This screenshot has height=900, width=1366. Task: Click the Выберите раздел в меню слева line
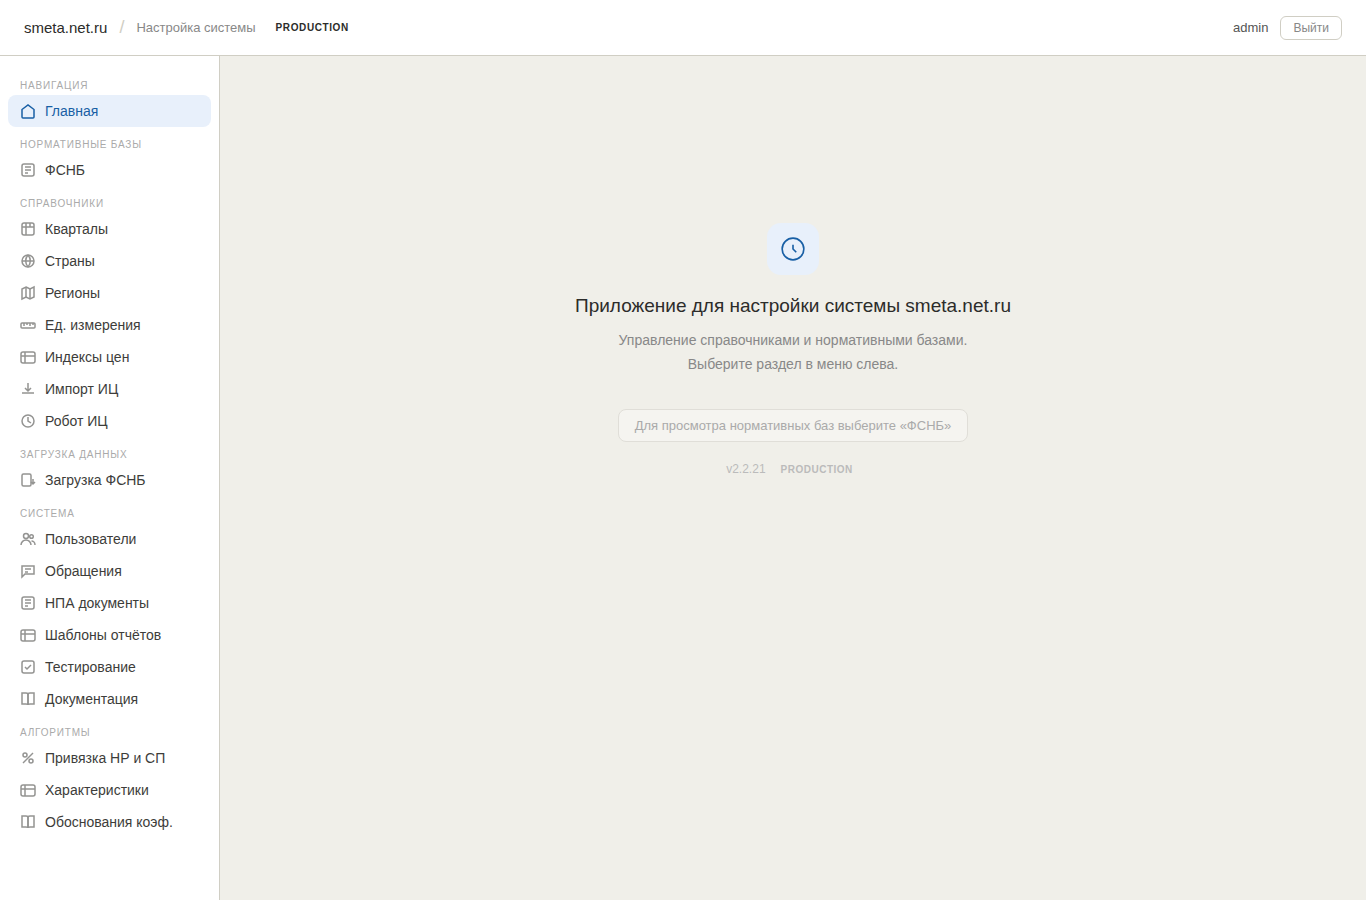click(x=793, y=364)
